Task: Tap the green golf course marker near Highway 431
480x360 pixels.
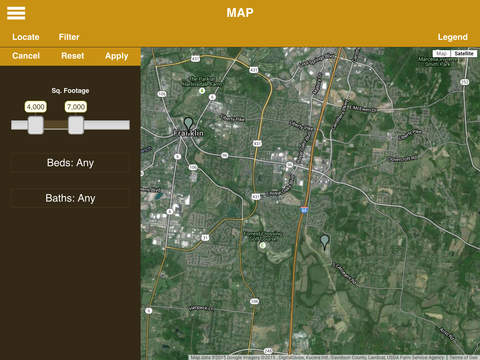Action: point(262,245)
